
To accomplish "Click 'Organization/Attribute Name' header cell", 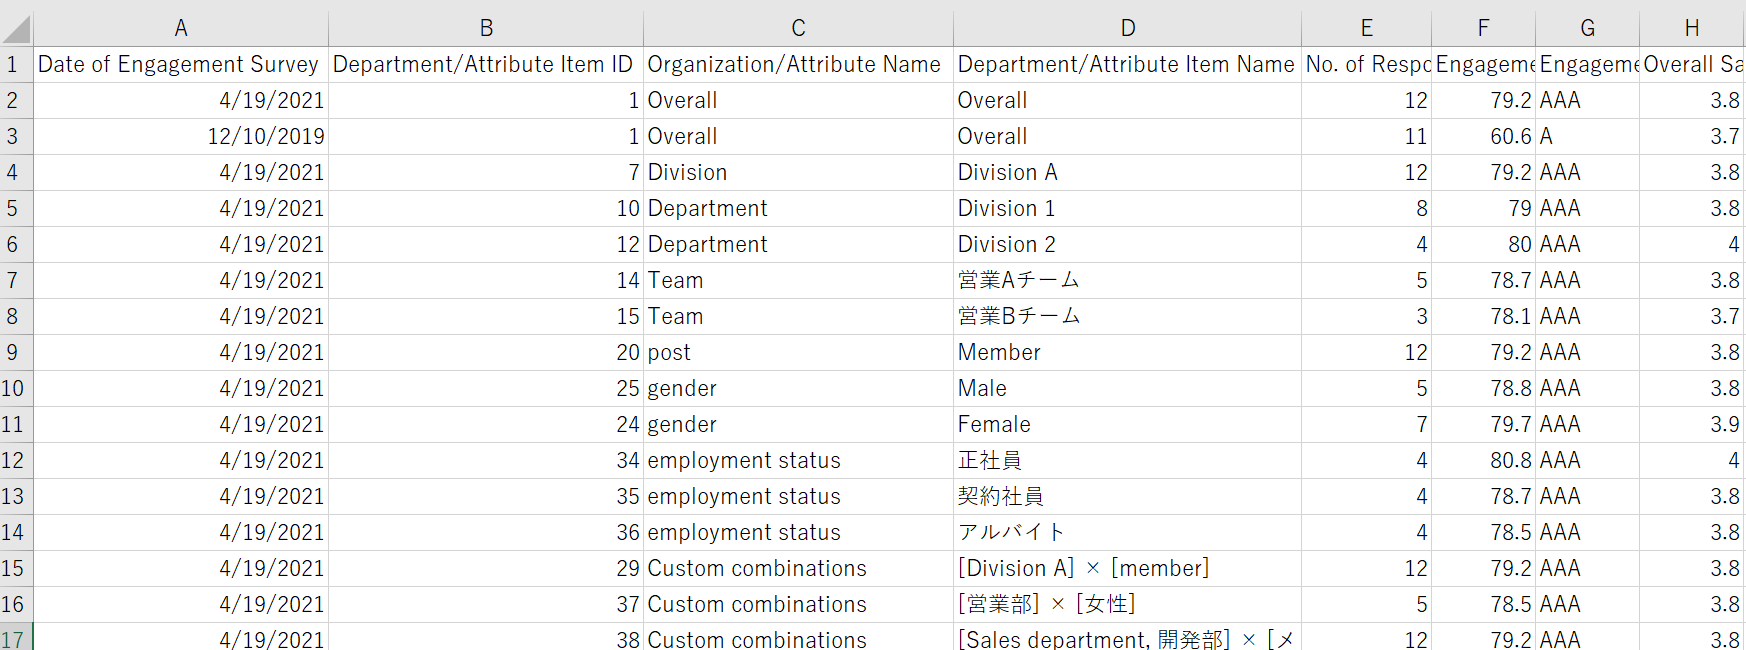I will (797, 65).
